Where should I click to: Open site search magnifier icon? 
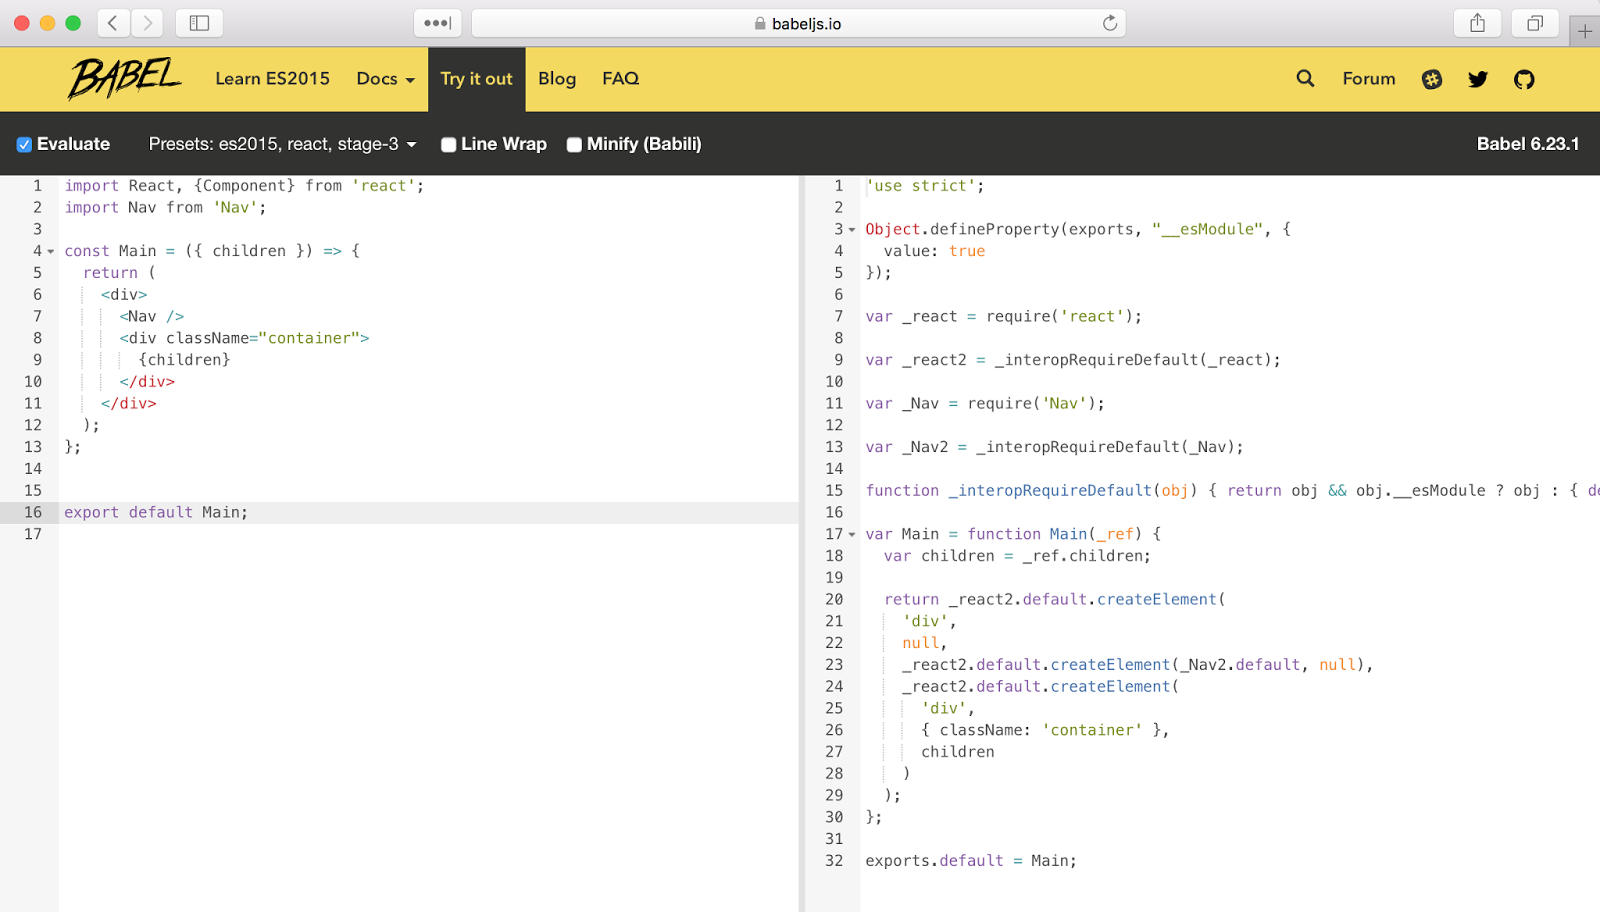pyautogui.click(x=1305, y=78)
